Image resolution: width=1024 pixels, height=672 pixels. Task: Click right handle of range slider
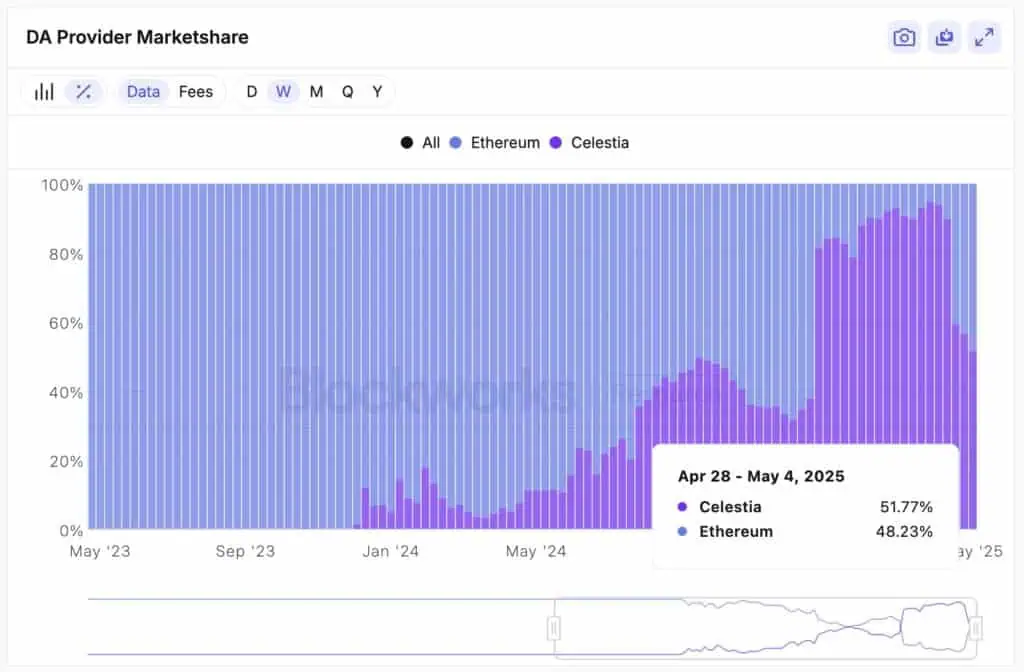pos(976,629)
